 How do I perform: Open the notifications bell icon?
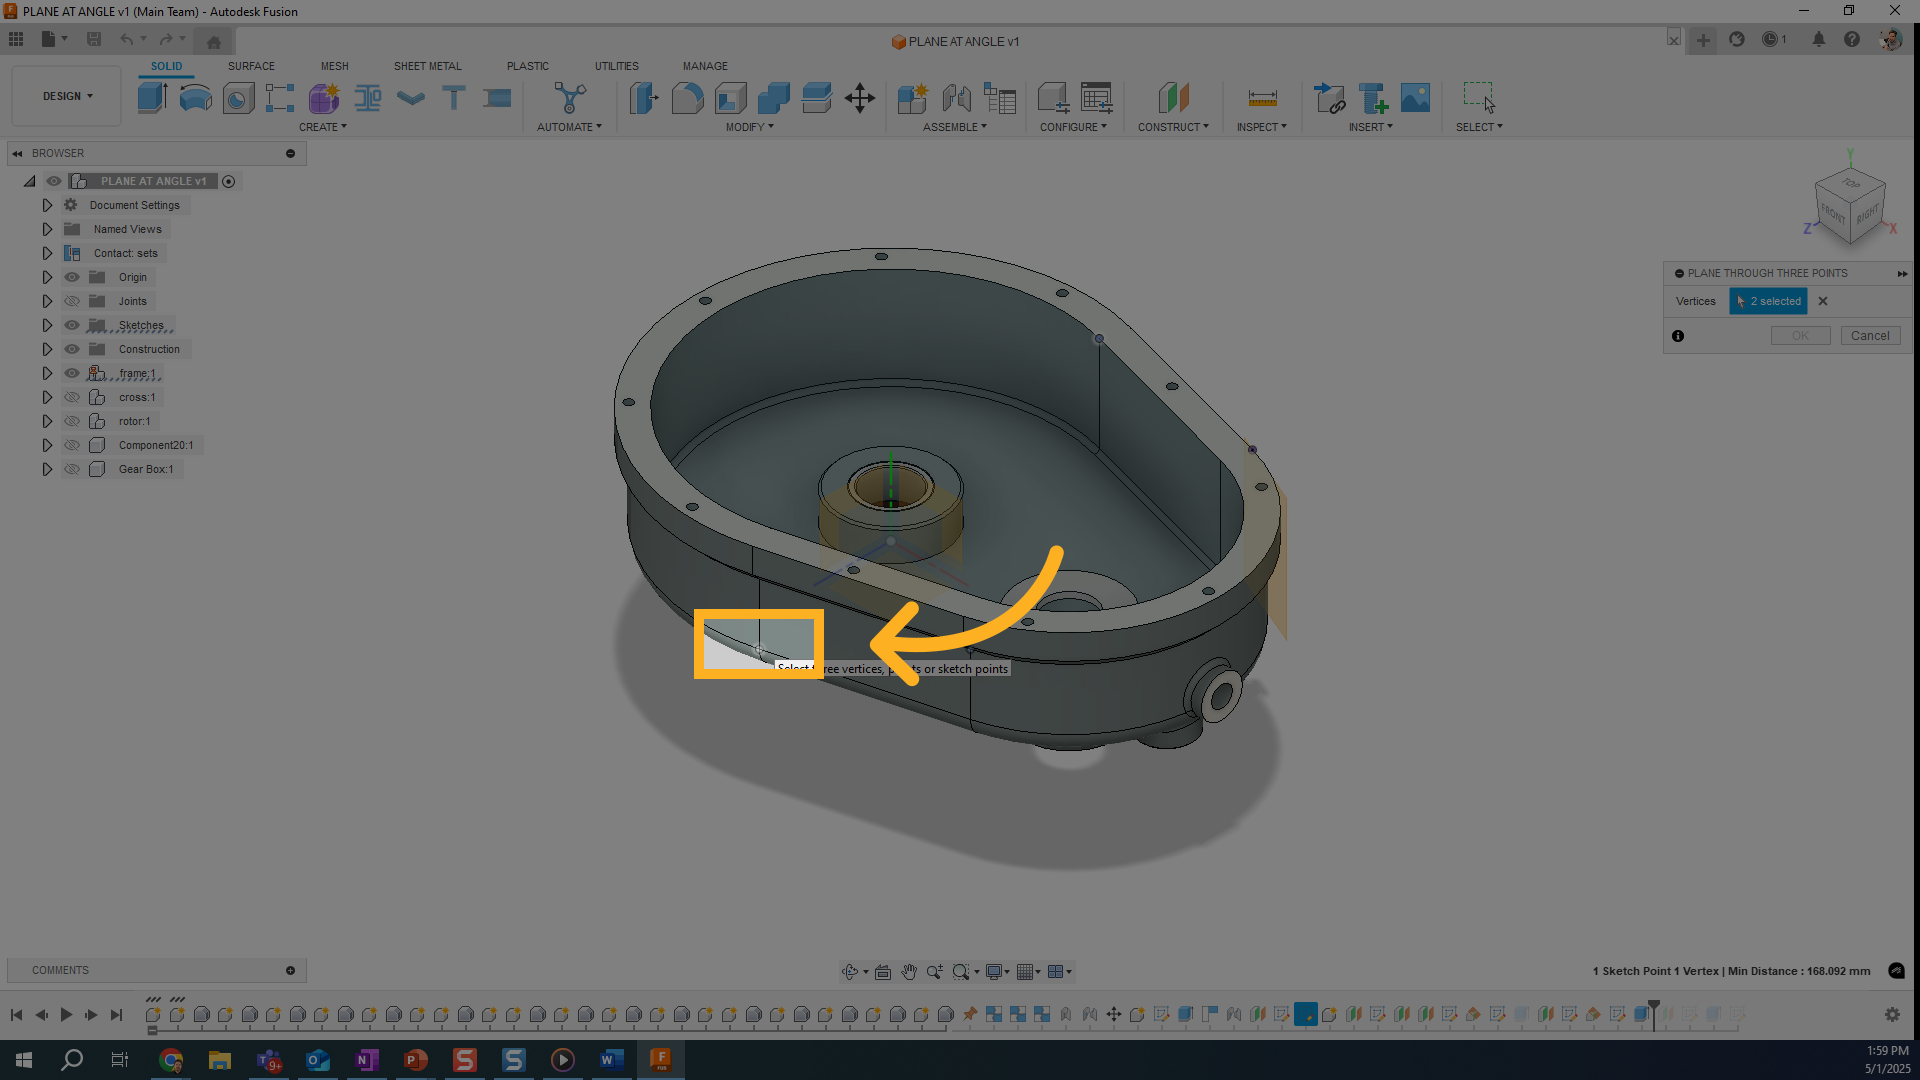[1819, 39]
